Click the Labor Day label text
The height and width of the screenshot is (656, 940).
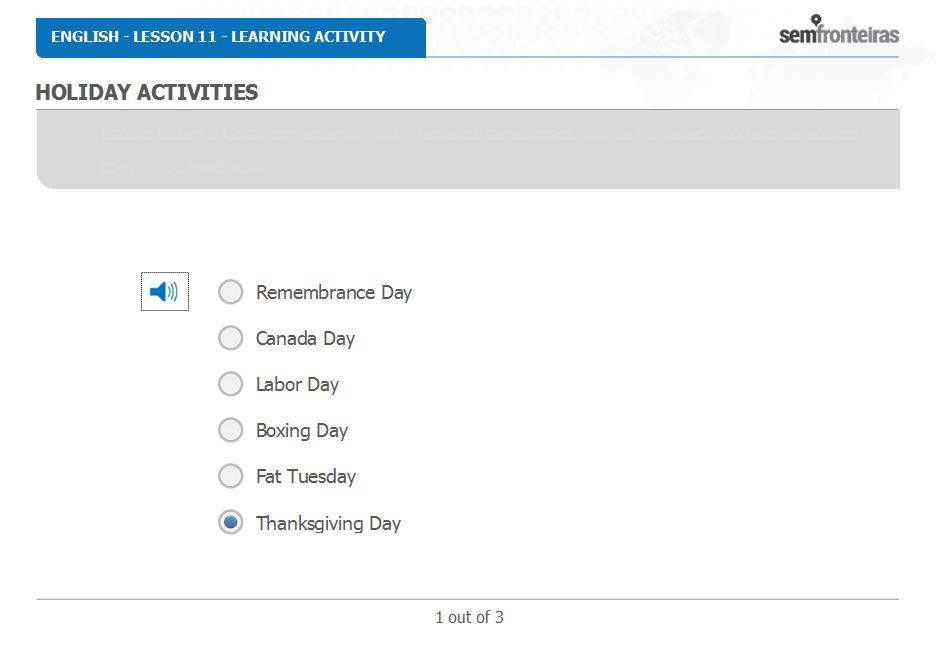(x=297, y=384)
